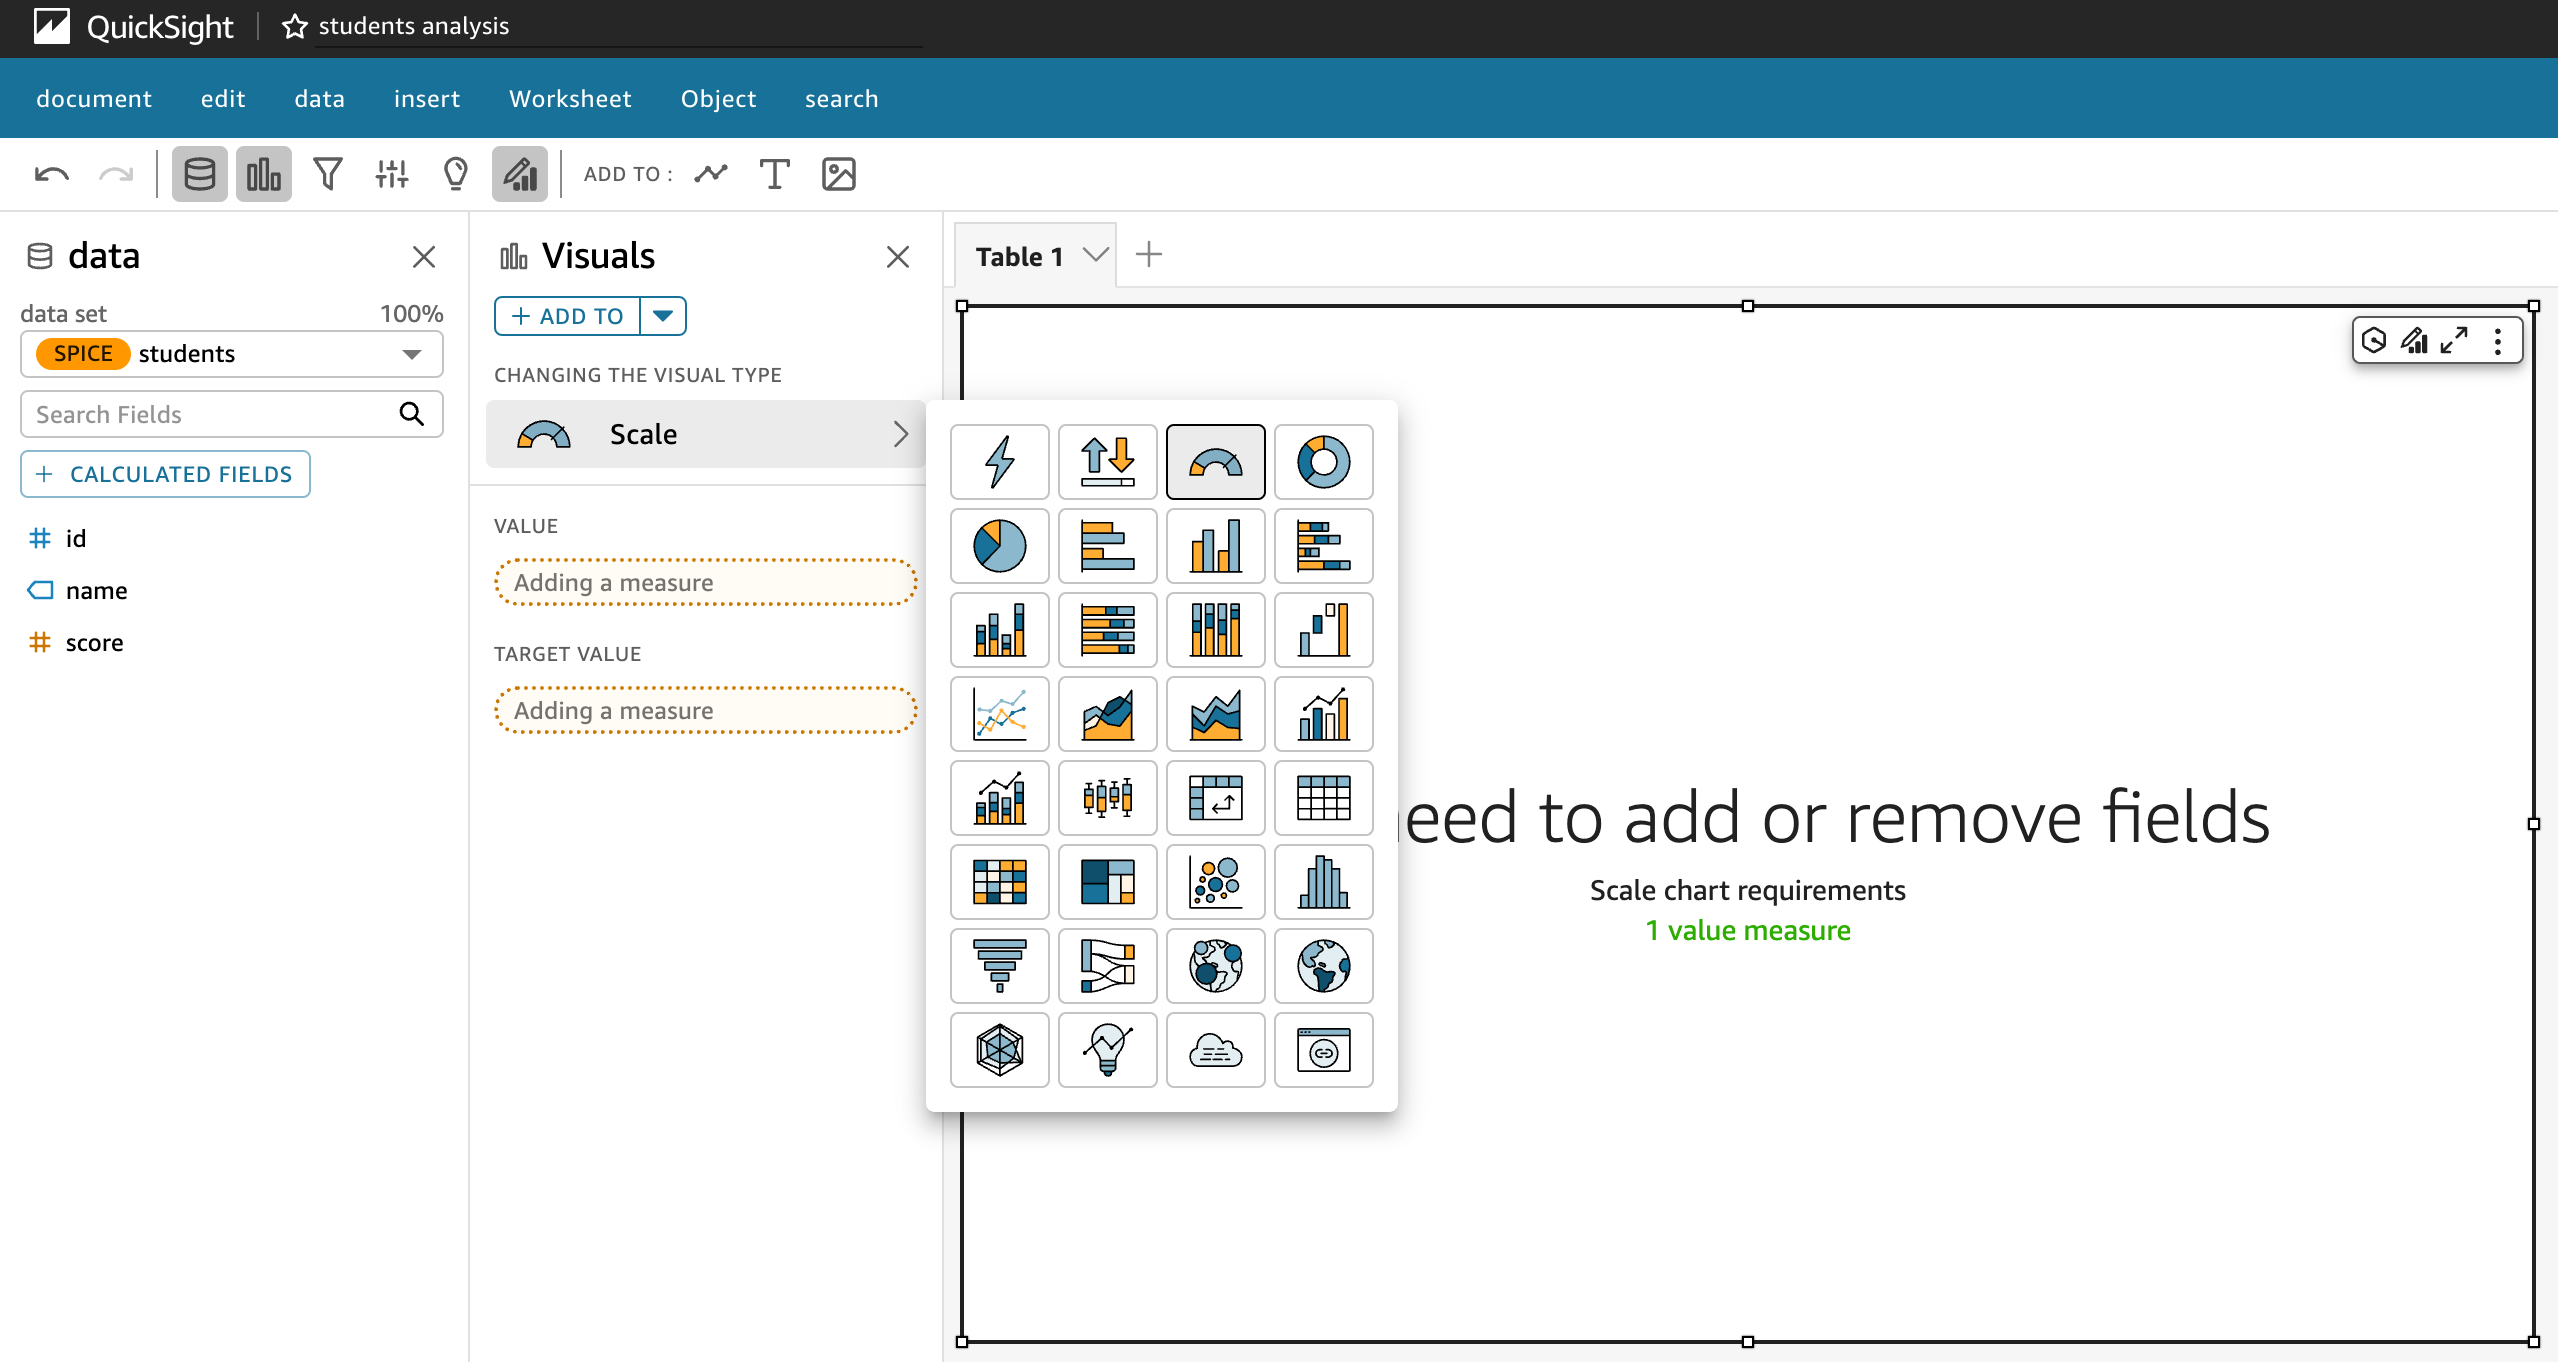The image size is (2558, 1362).
Task: Select the bar chart visual type
Action: tap(1213, 546)
